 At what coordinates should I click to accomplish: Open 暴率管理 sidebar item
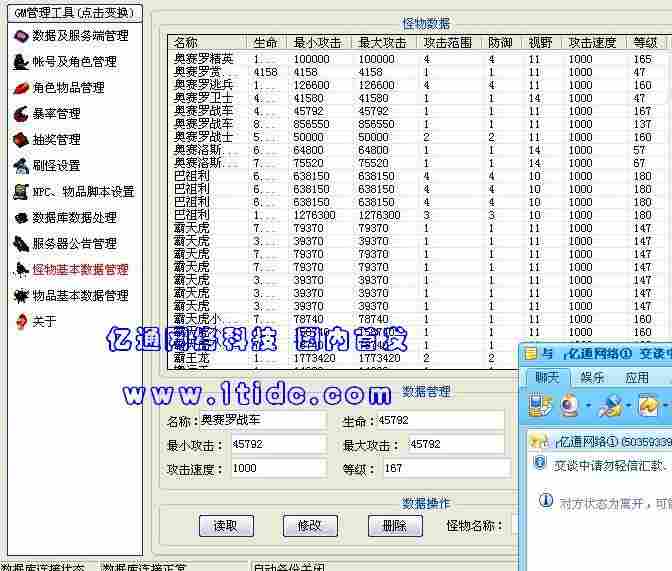pyautogui.click(x=56, y=114)
